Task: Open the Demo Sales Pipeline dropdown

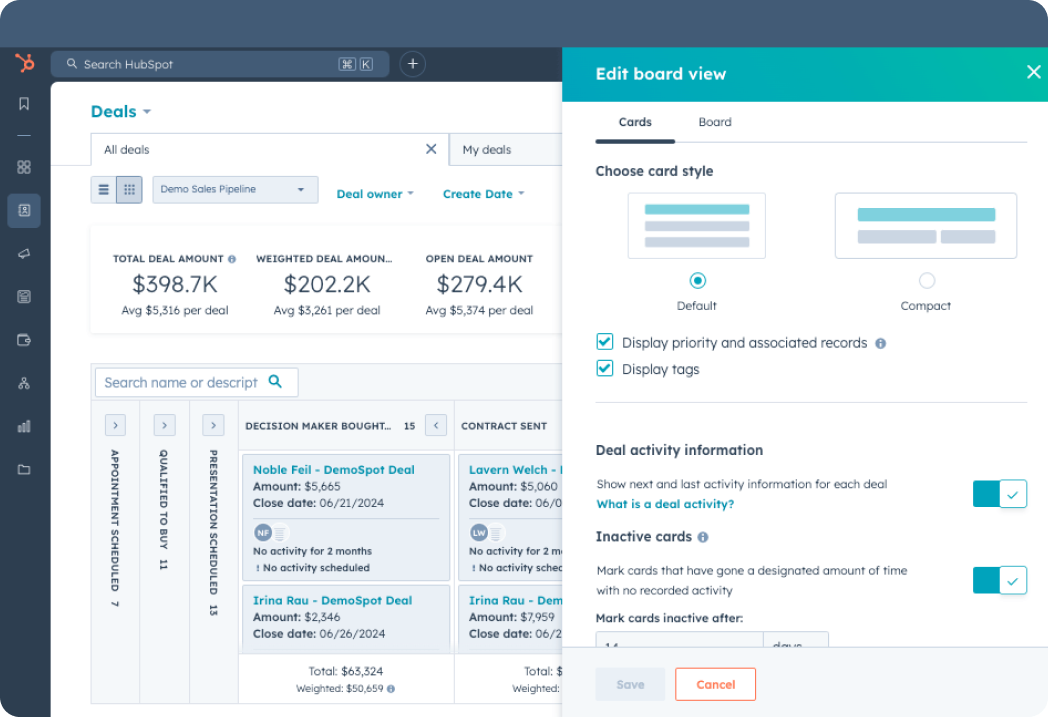Action: pos(235,190)
